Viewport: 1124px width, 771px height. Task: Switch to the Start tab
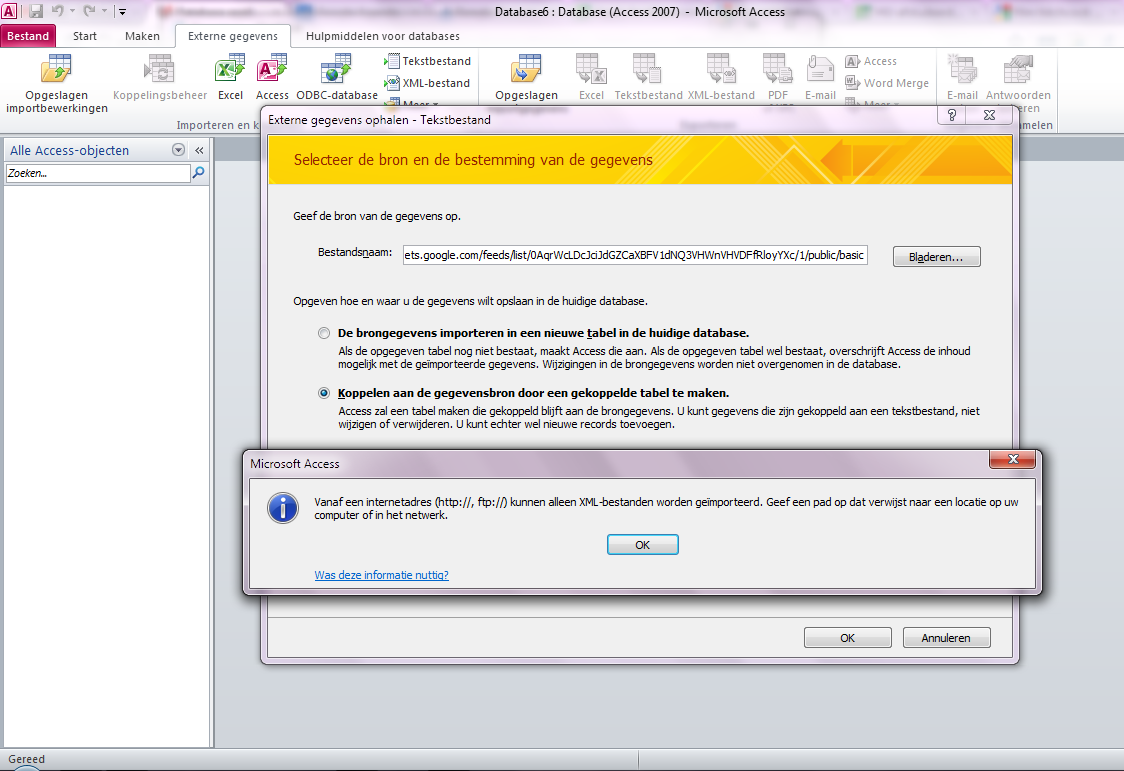point(85,36)
